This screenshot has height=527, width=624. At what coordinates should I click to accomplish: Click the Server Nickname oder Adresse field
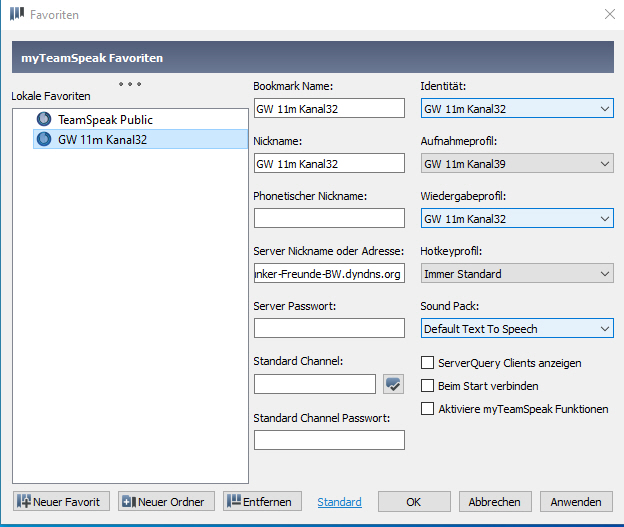click(330, 273)
